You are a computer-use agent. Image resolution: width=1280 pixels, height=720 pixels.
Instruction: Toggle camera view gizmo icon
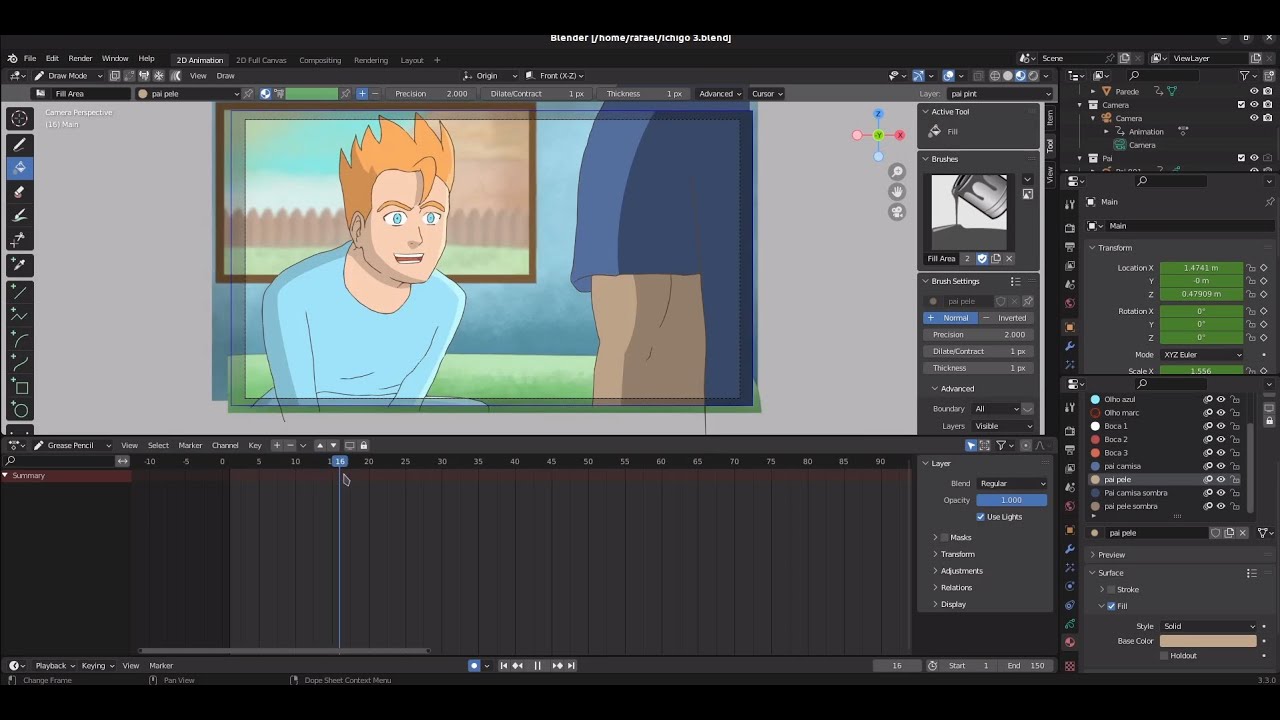[x=897, y=212]
